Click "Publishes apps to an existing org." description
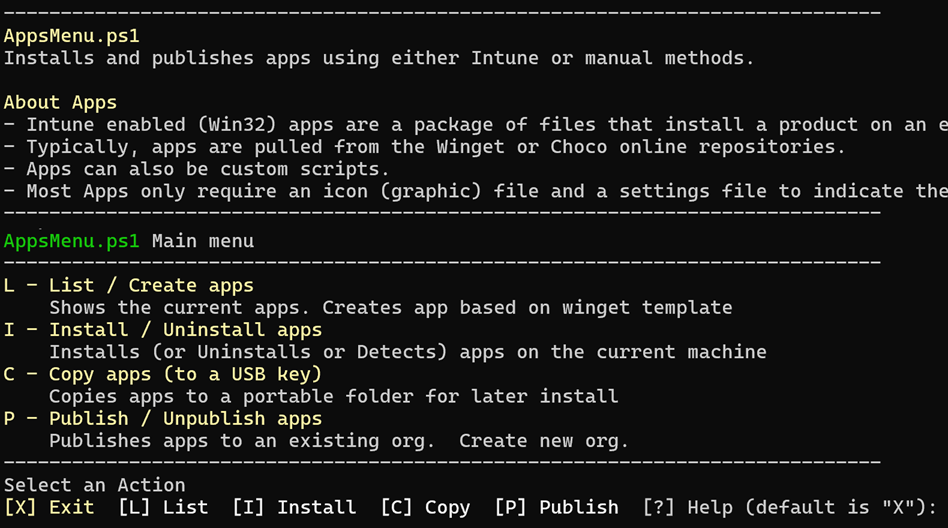The width and height of the screenshot is (948, 528). pos(339,441)
